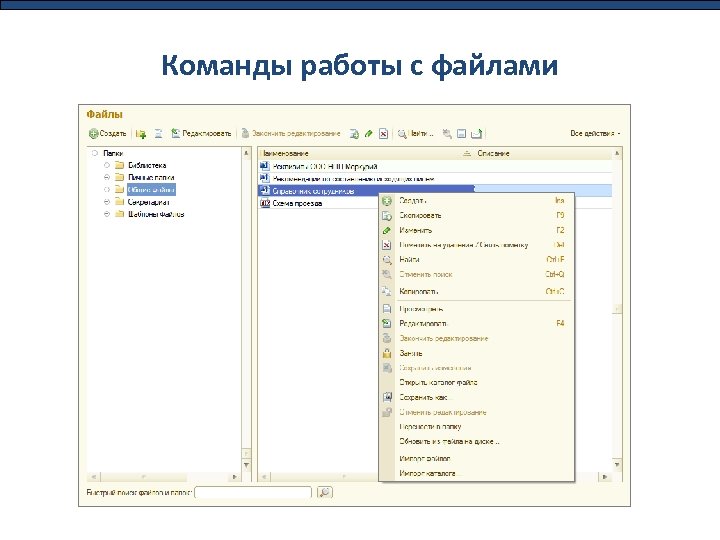Select the Личные папки folder
This screenshot has height=540, width=720.
[151, 177]
